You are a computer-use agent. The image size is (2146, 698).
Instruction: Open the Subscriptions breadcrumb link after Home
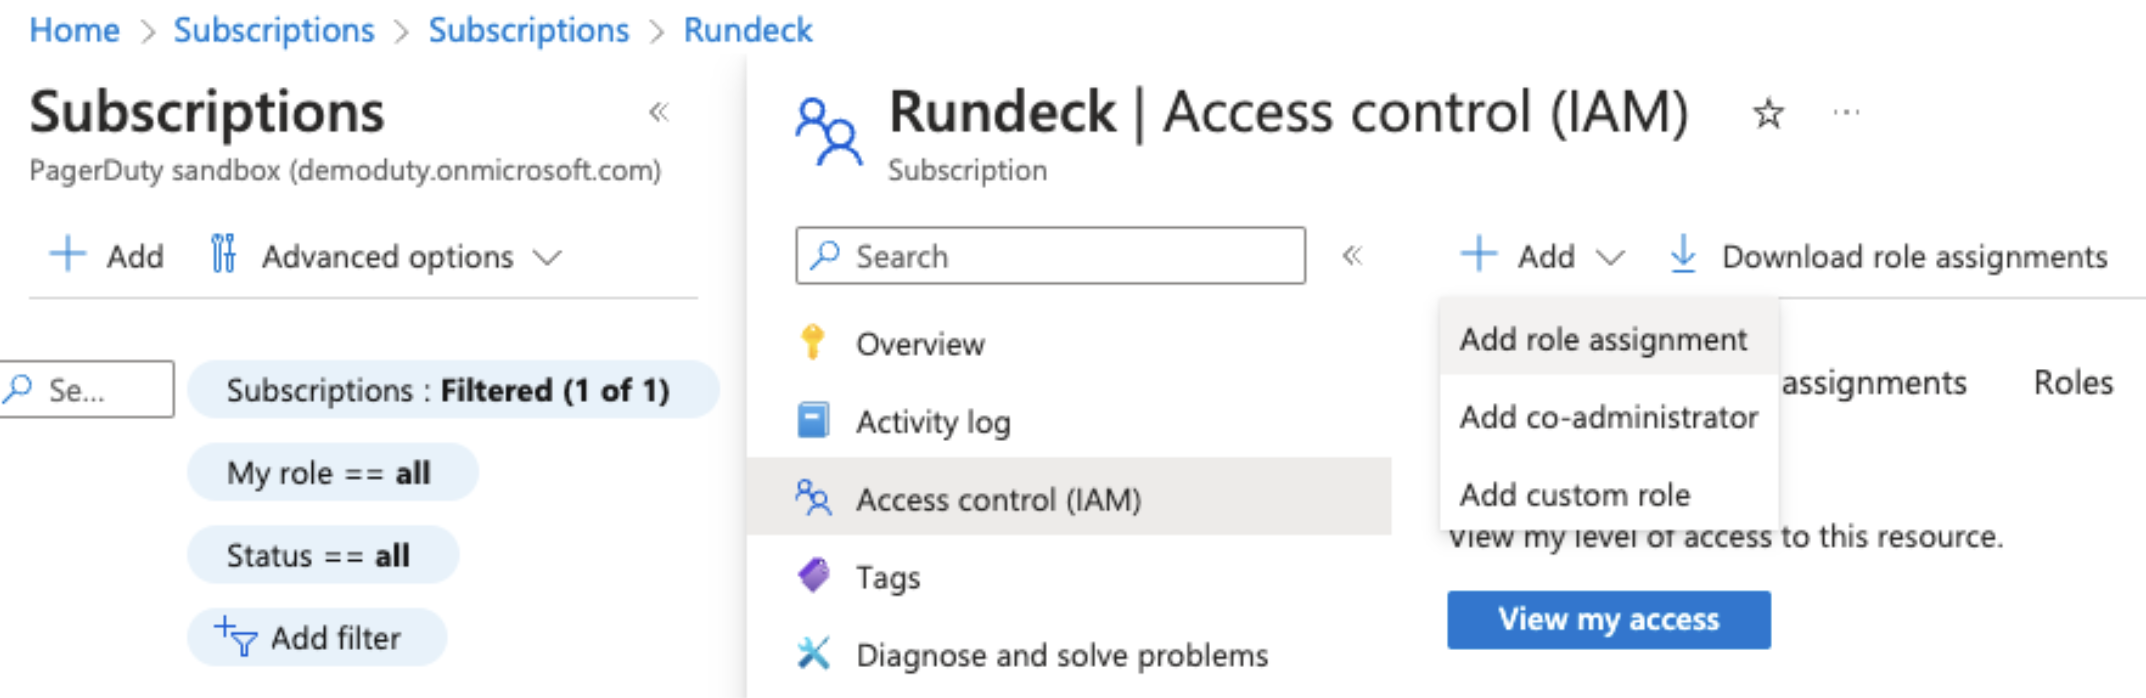pyautogui.click(x=274, y=30)
